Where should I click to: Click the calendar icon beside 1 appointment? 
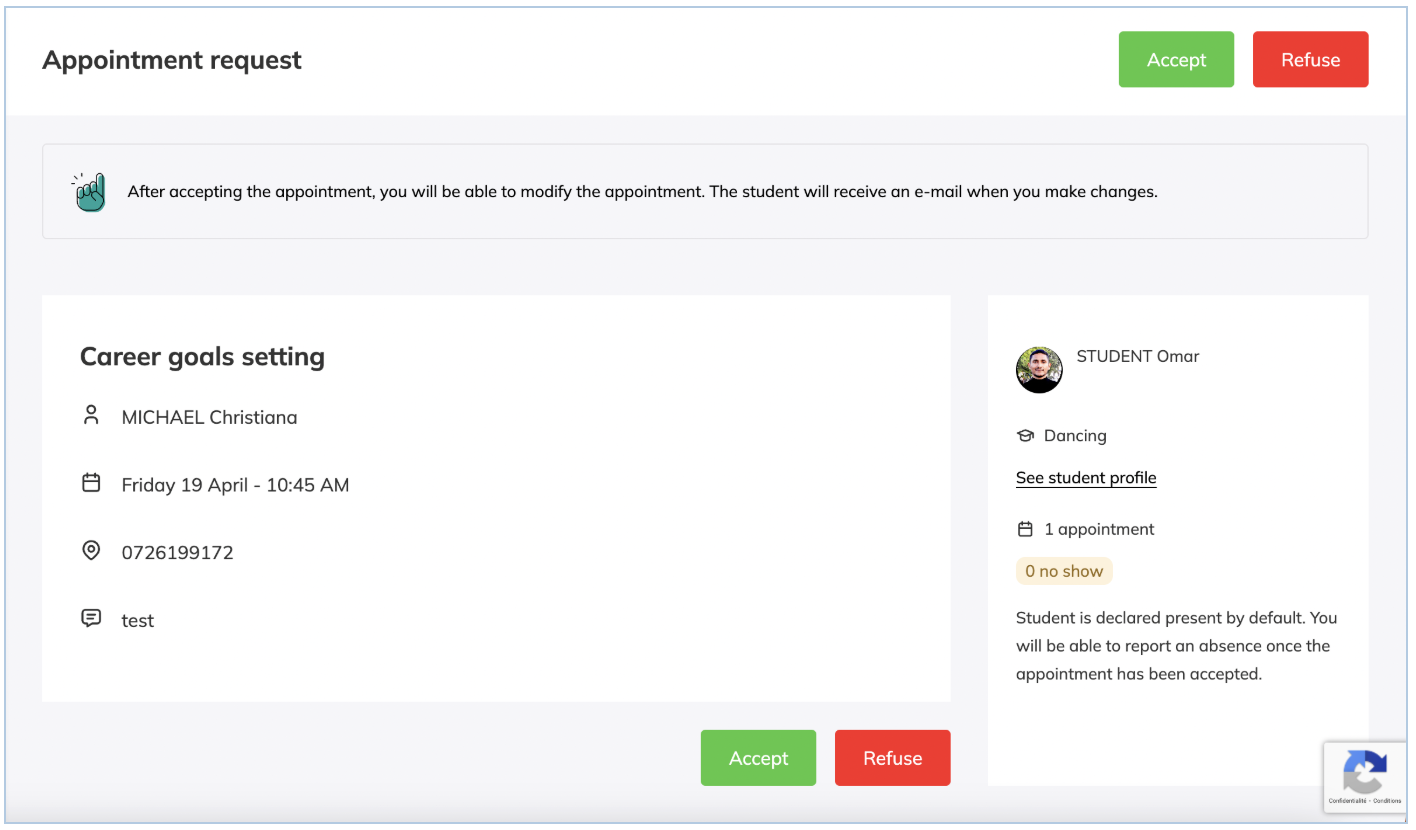click(1025, 529)
